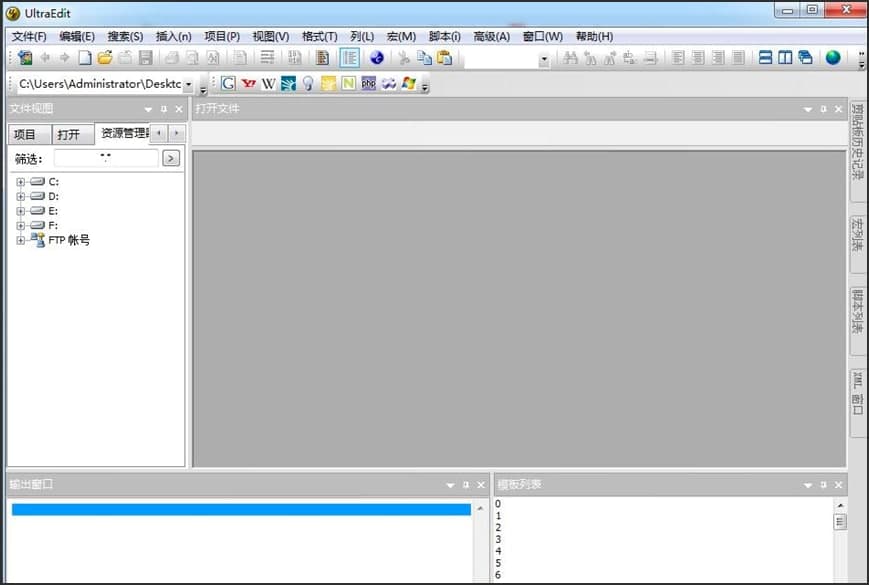Select the PHP tool icon
The image size is (869, 585).
coord(367,84)
